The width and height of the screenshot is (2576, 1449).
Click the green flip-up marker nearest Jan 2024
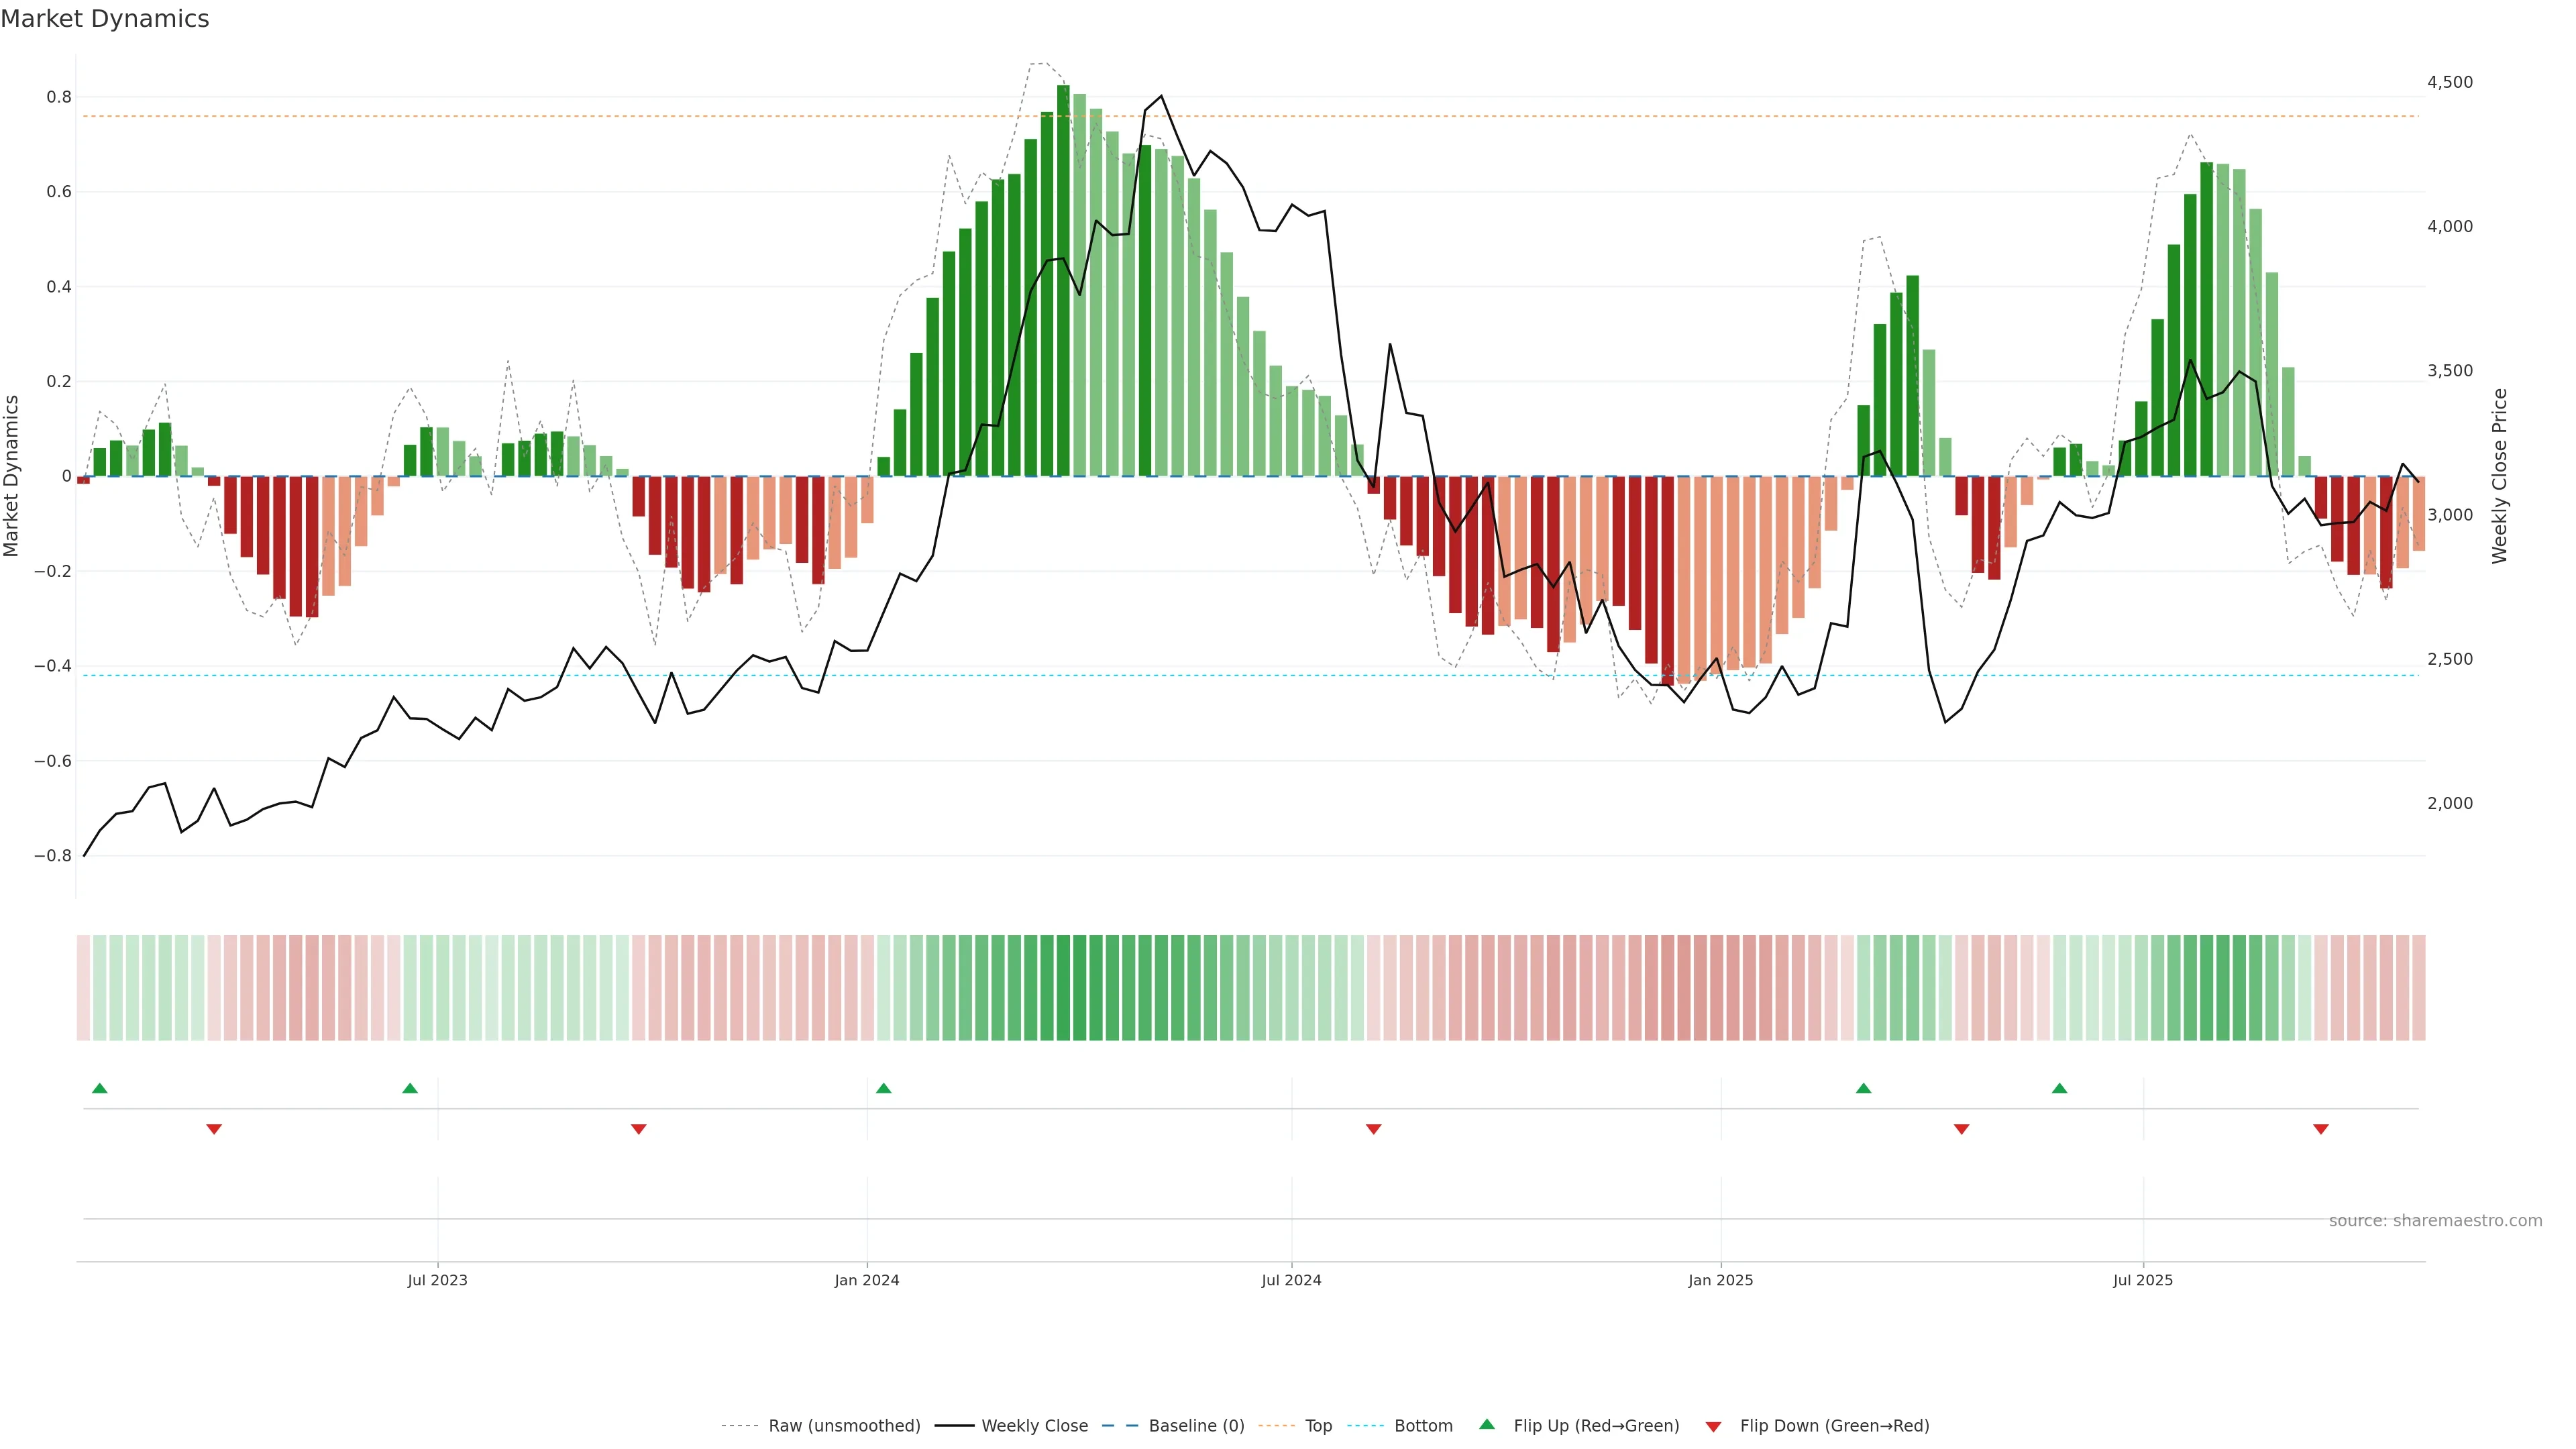[883, 1088]
